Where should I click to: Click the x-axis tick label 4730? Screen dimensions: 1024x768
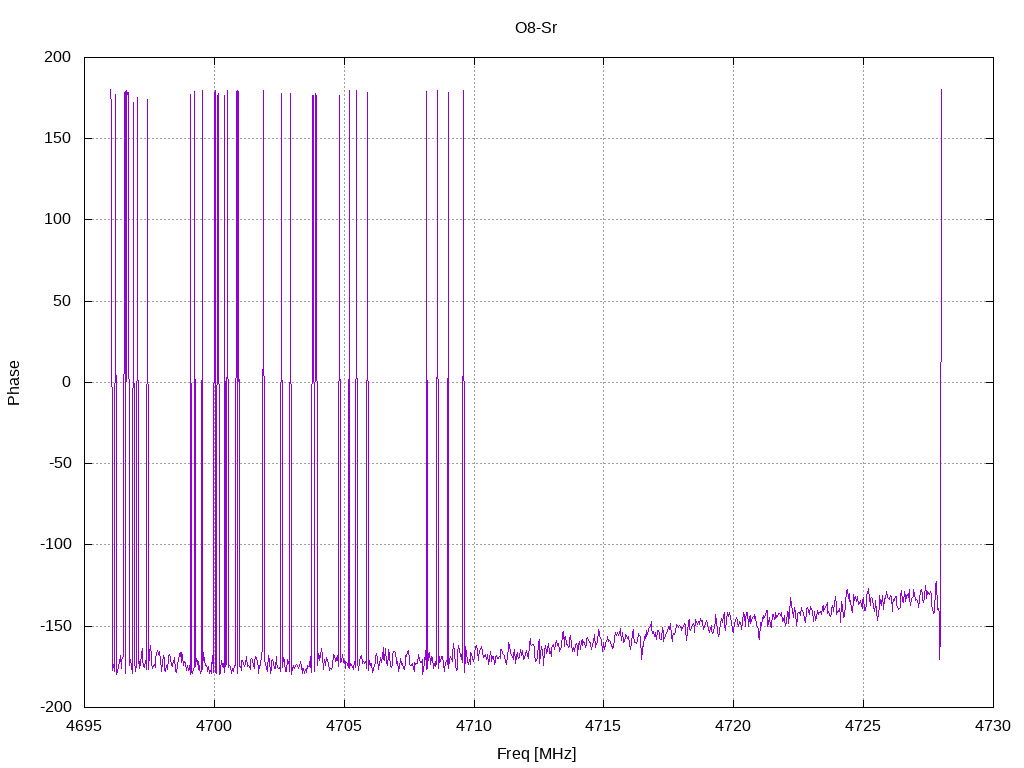(993, 726)
